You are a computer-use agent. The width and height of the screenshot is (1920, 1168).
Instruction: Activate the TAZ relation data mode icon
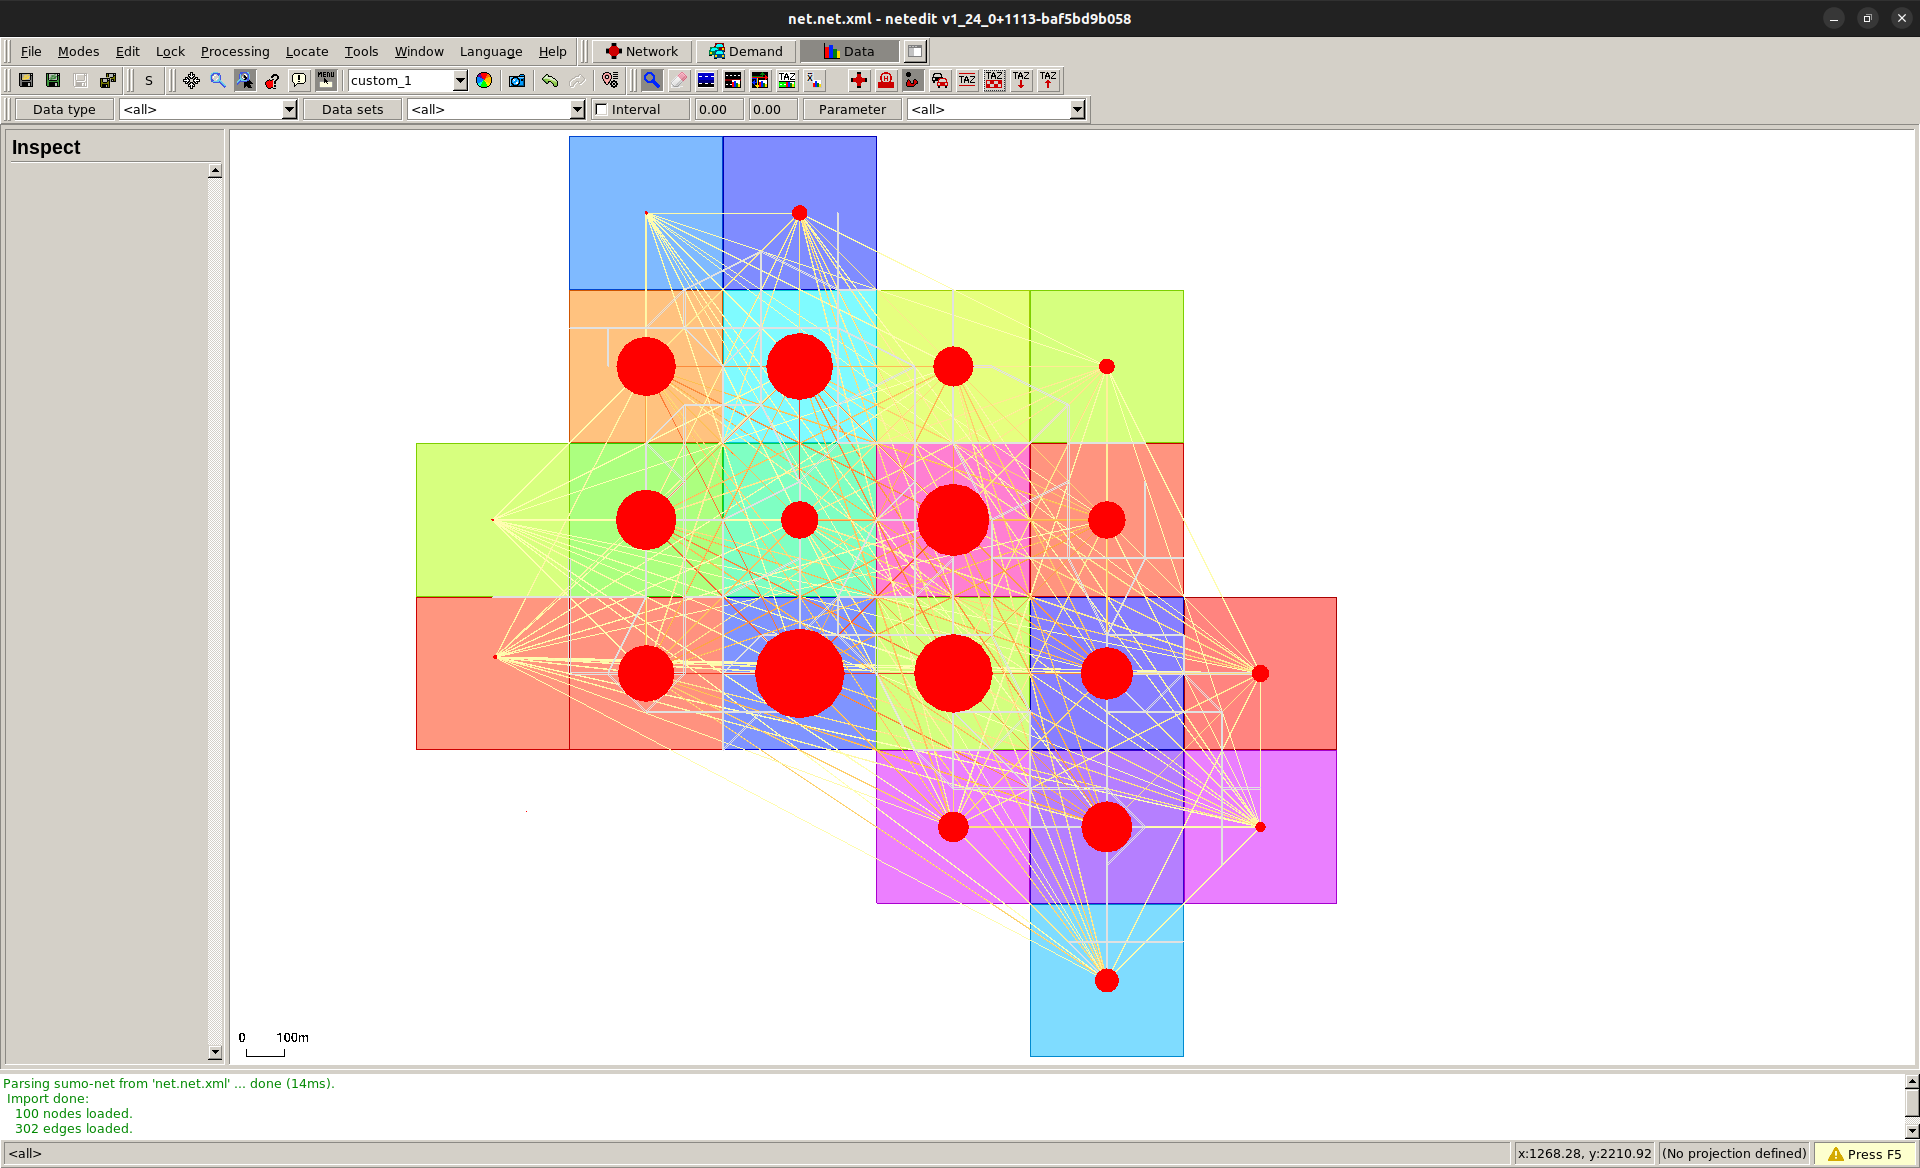[x=787, y=80]
